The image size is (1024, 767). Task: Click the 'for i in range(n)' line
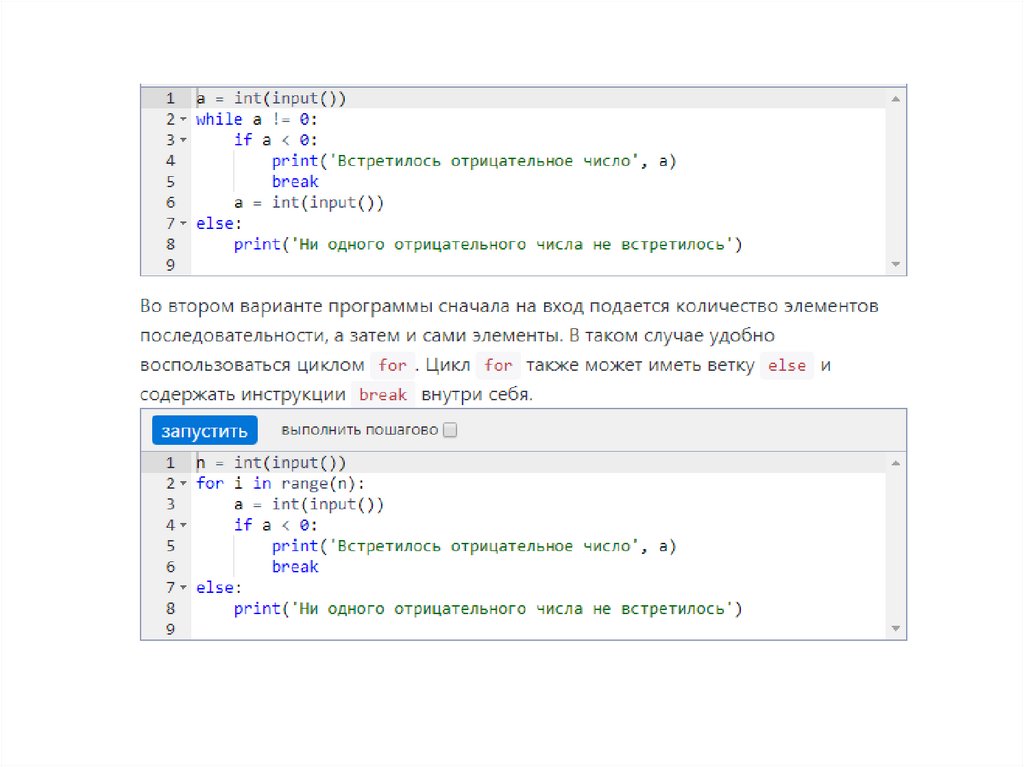coord(281,484)
